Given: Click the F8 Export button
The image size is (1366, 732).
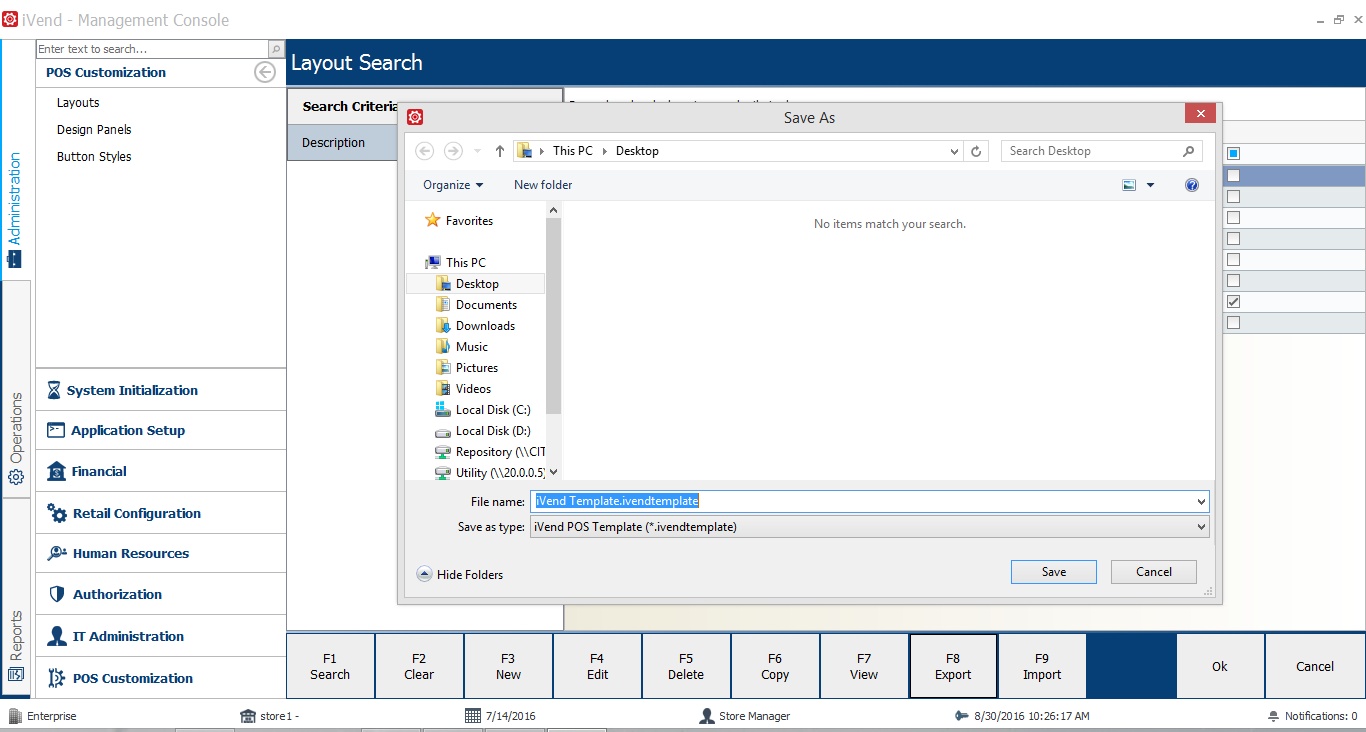Looking at the screenshot, I should tap(953, 666).
